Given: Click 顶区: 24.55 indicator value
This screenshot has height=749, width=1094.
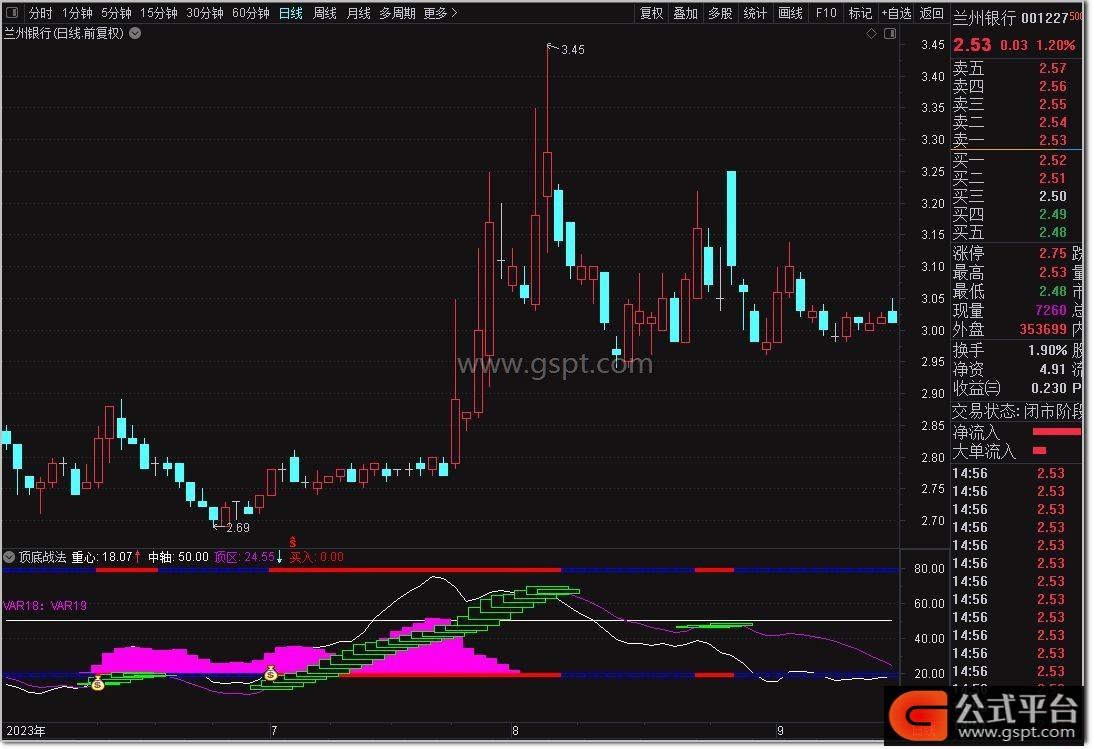Looking at the screenshot, I should pos(245,557).
